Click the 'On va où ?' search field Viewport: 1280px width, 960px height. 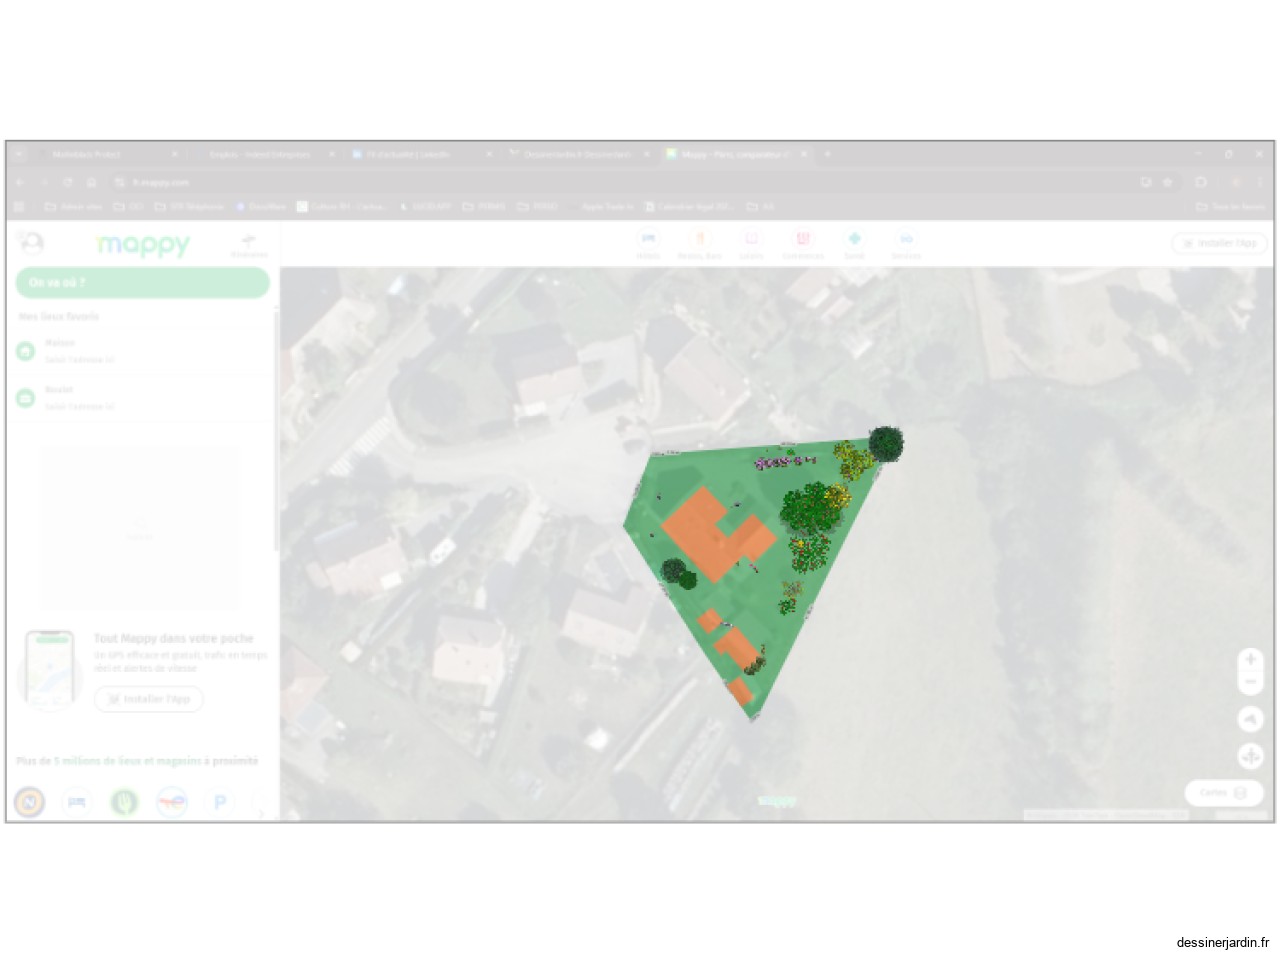[x=142, y=283]
